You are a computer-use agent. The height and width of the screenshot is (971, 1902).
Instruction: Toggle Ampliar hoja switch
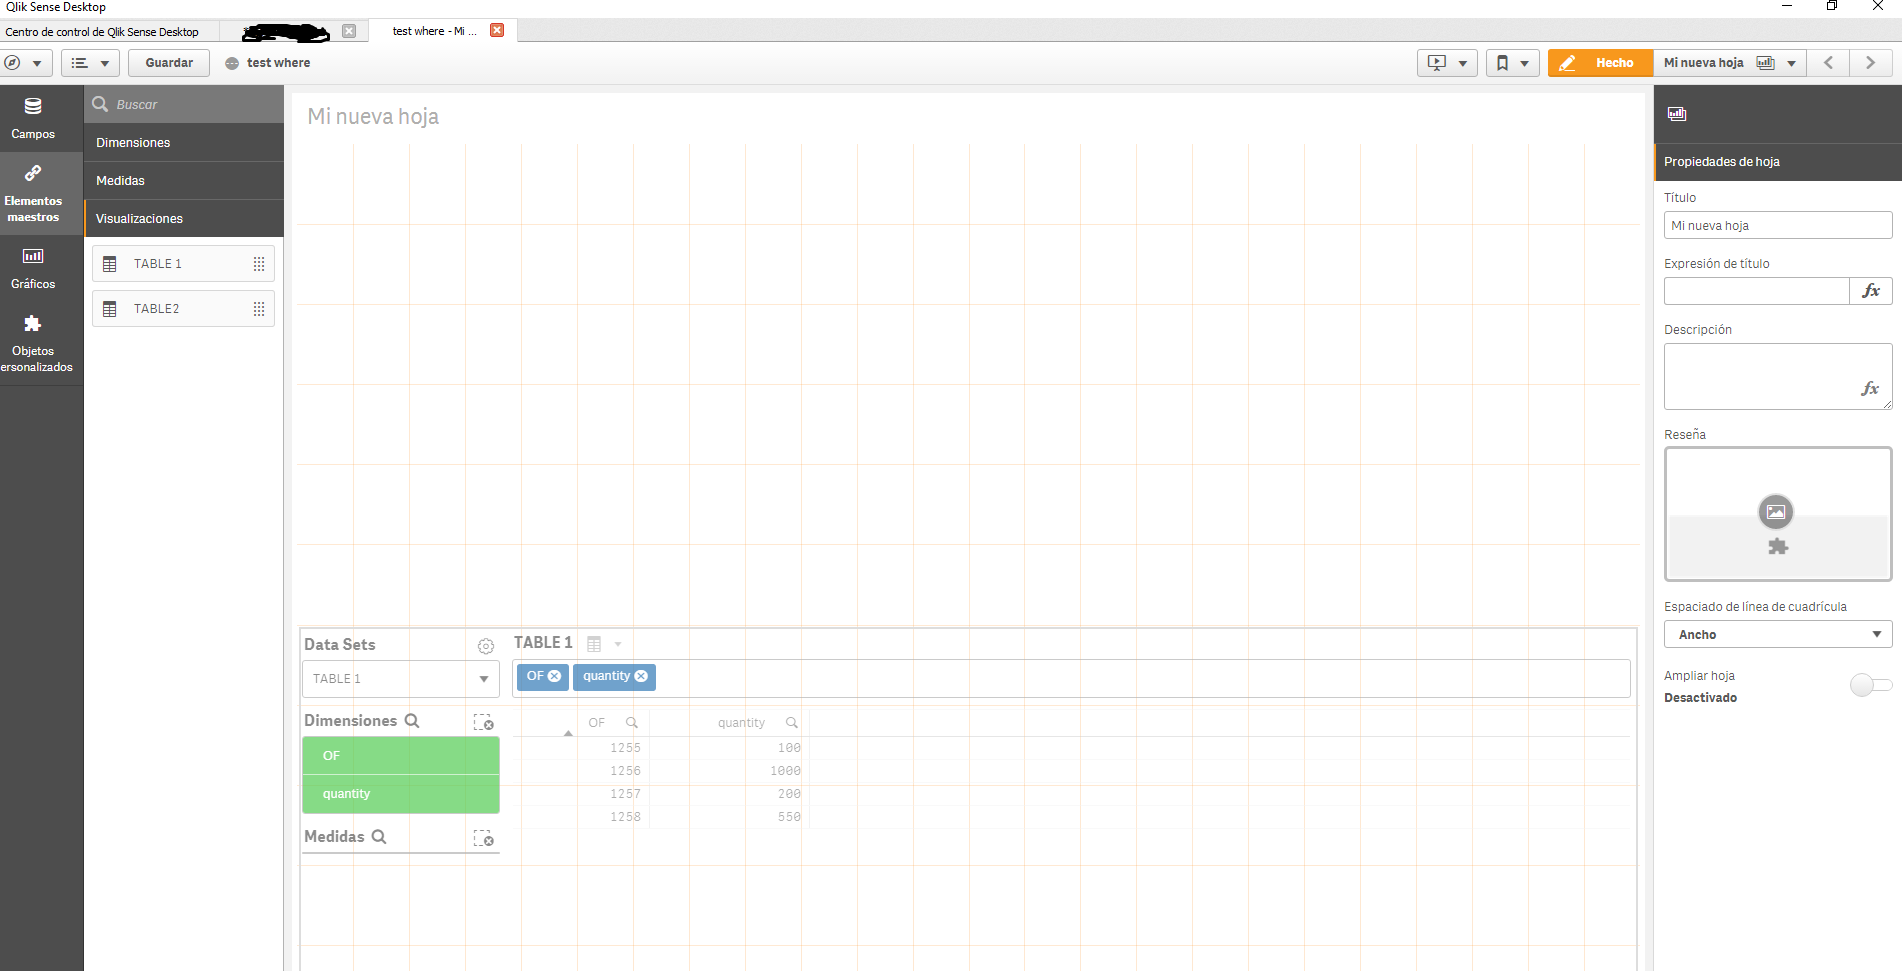[x=1870, y=685]
